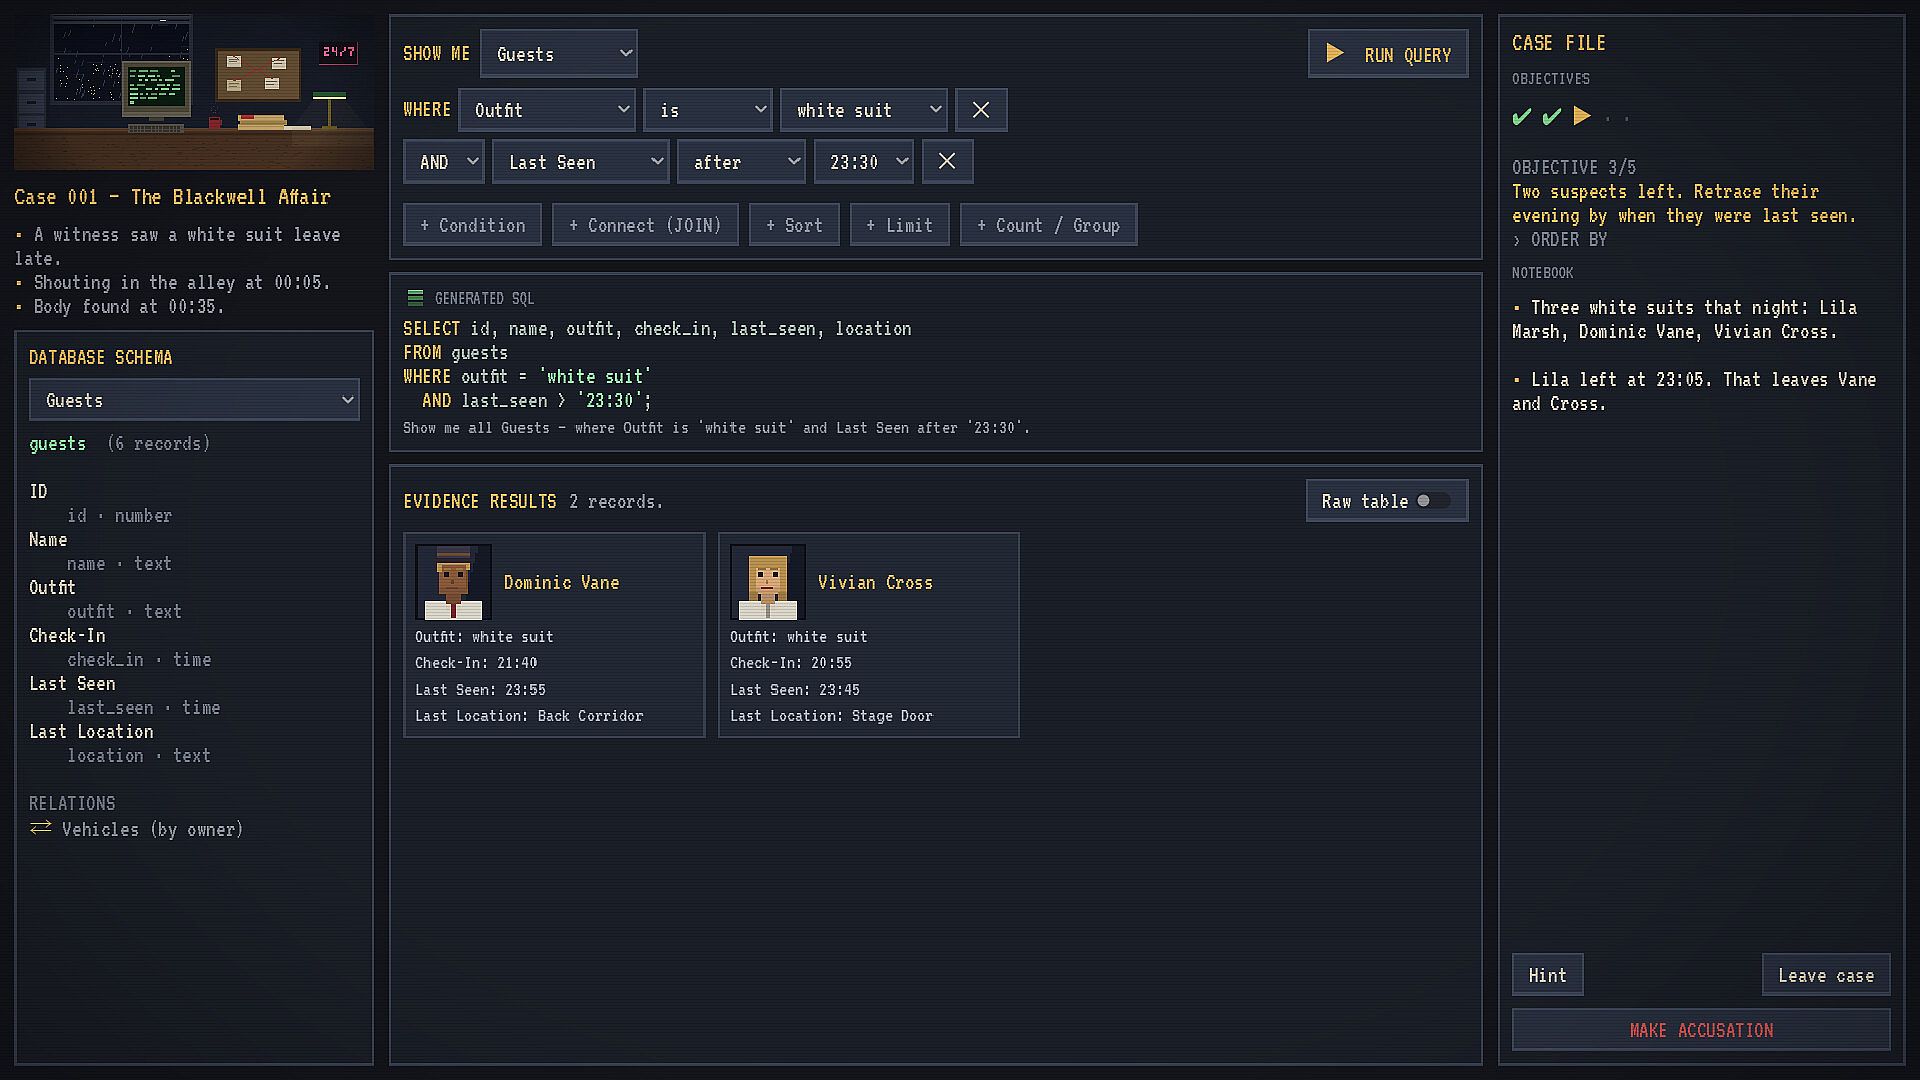Open the Last Seen field dropdown
1920x1080 pixels.
581,162
